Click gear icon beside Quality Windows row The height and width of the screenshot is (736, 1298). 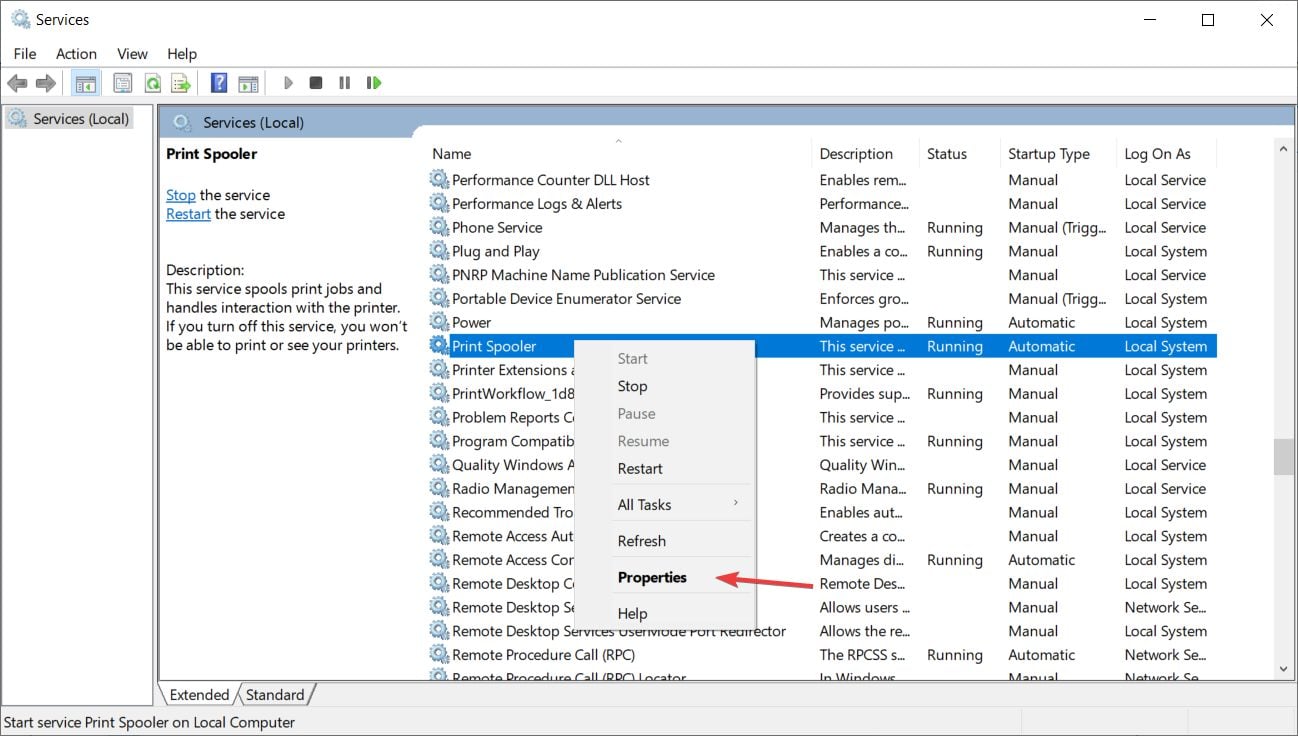439,465
